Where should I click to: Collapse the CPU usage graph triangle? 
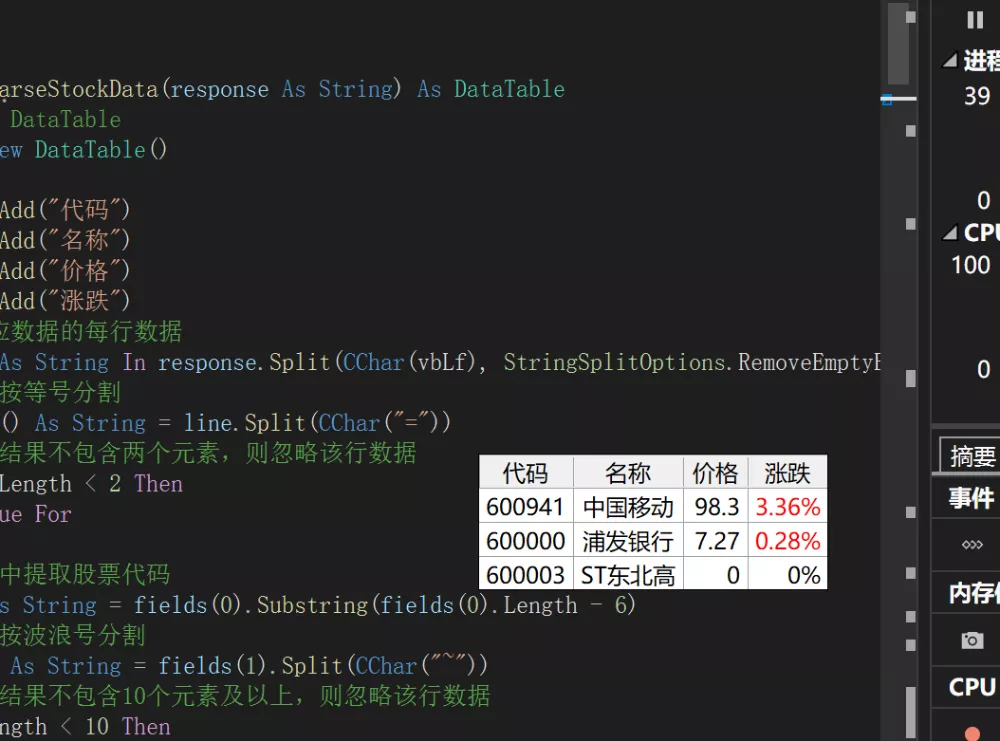tap(950, 233)
